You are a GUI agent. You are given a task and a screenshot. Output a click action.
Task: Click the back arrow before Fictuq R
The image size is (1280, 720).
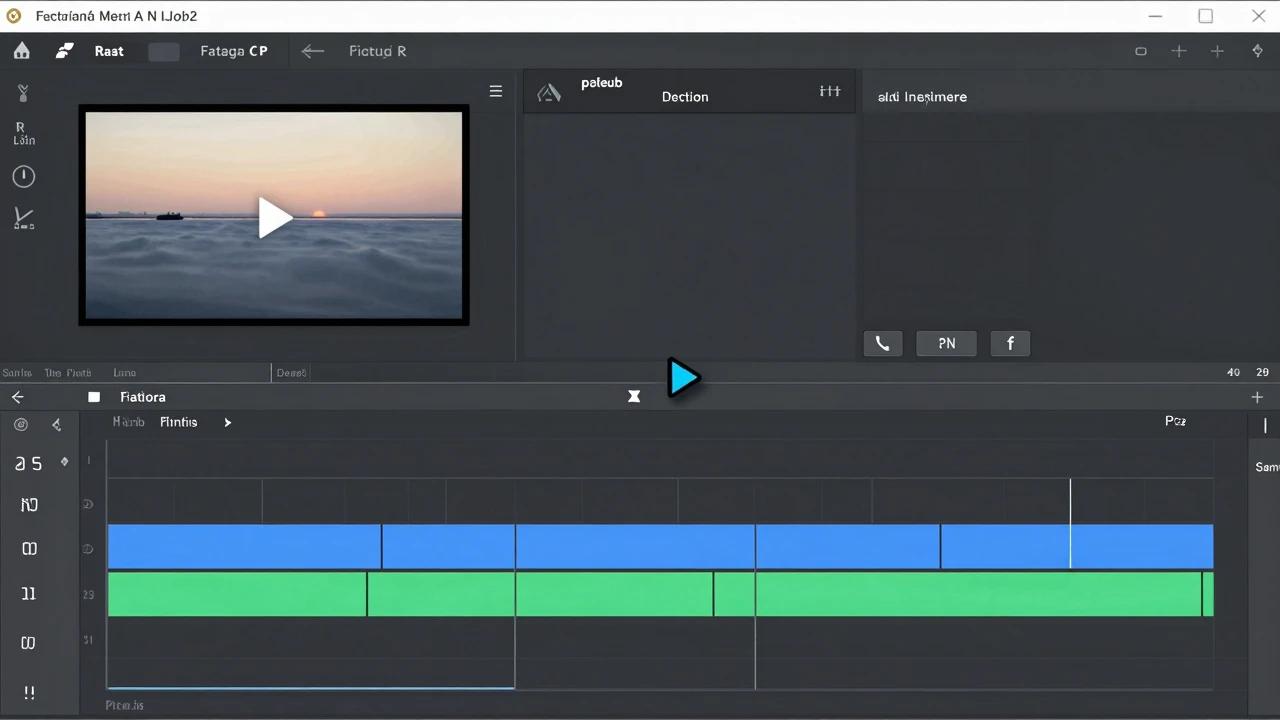point(313,51)
